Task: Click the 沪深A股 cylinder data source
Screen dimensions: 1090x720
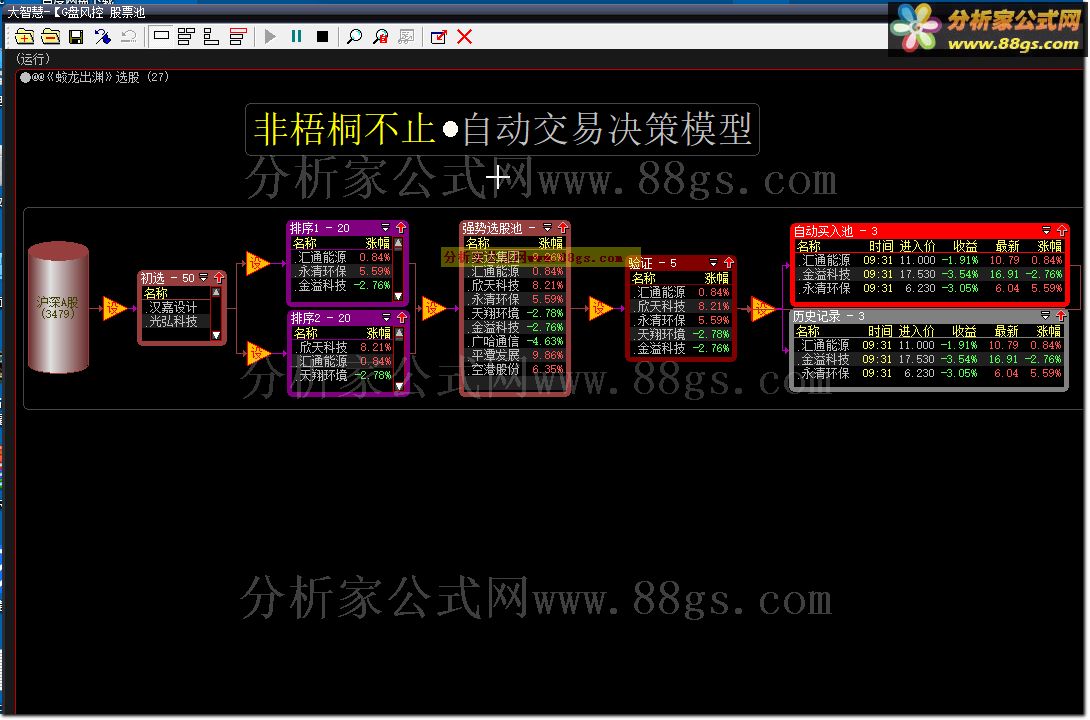Action: pos(58,307)
